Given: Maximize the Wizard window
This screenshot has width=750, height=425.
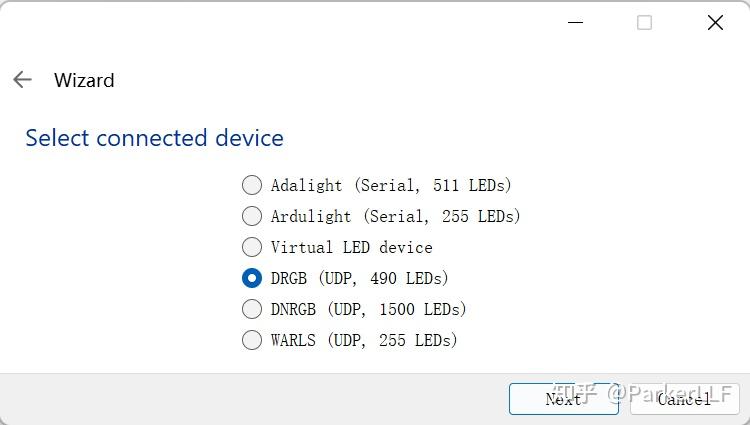Looking at the screenshot, I should coord(644,23).
